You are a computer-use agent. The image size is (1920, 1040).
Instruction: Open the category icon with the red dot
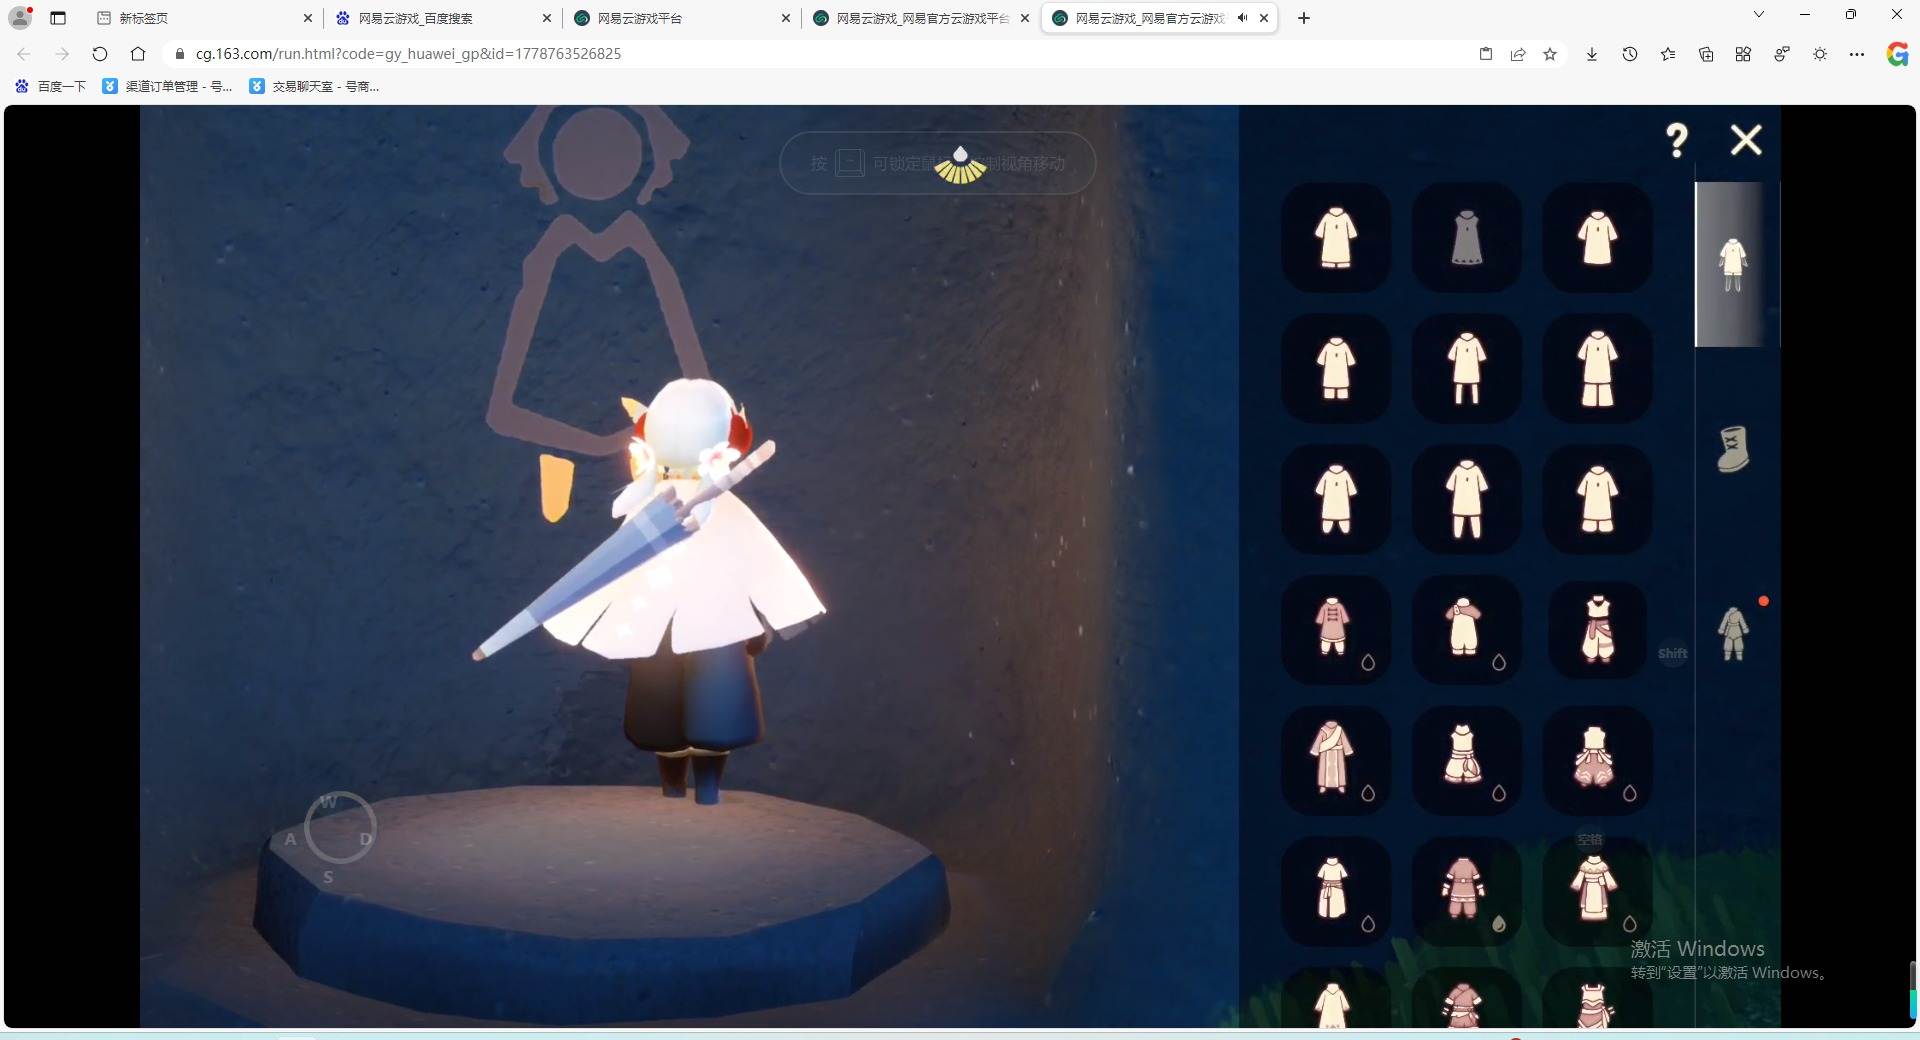point(1734,633)
